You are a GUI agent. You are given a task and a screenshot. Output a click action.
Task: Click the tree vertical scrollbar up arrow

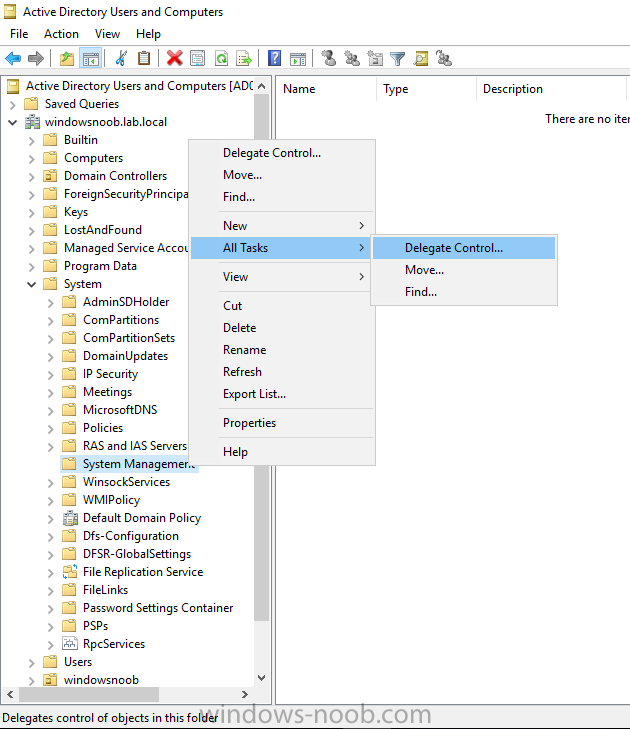pyautogui.click(x=261, y=86)
